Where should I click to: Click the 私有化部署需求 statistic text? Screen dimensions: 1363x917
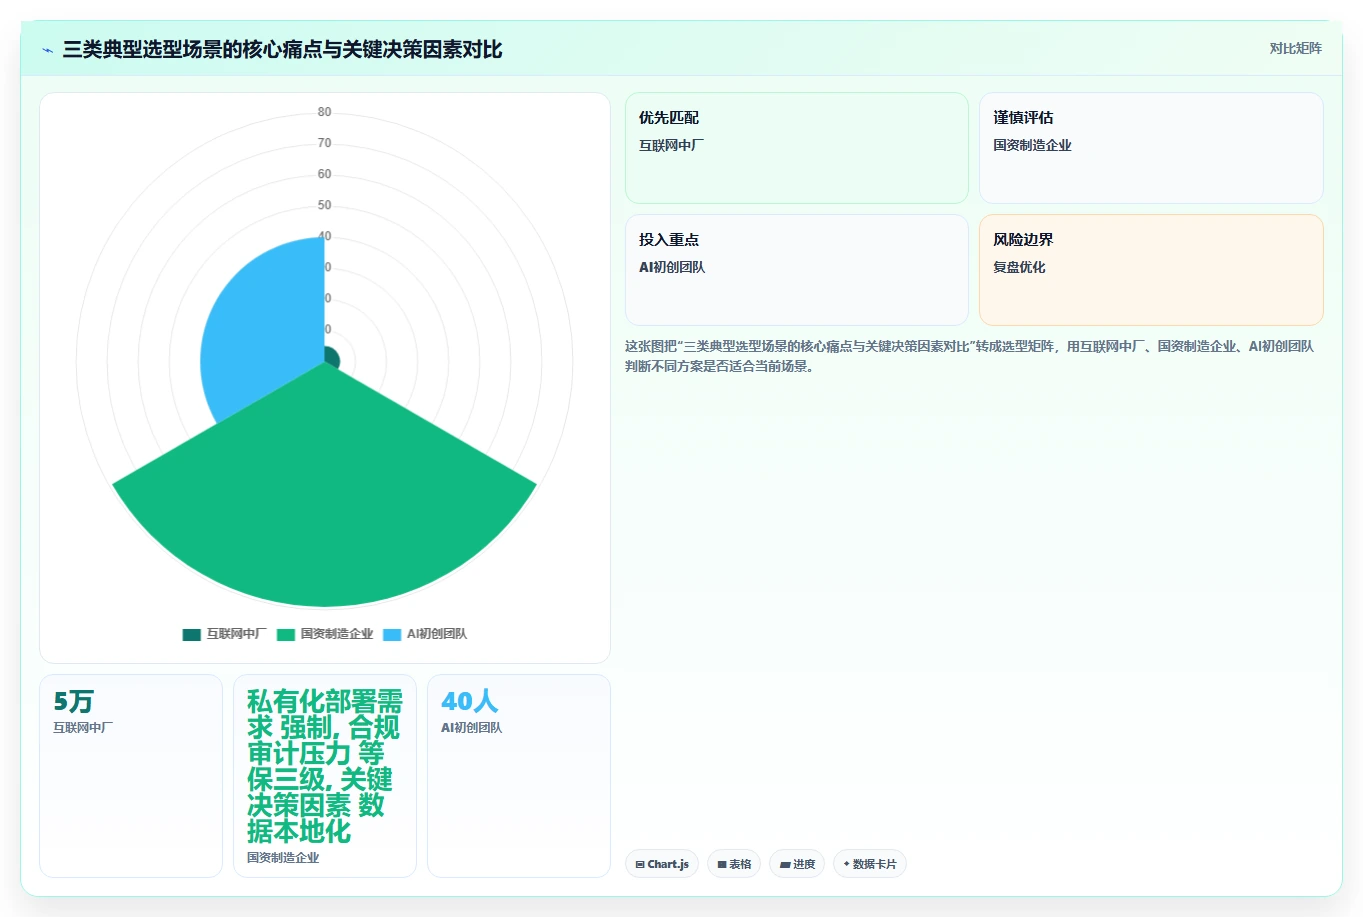(324, 766)
